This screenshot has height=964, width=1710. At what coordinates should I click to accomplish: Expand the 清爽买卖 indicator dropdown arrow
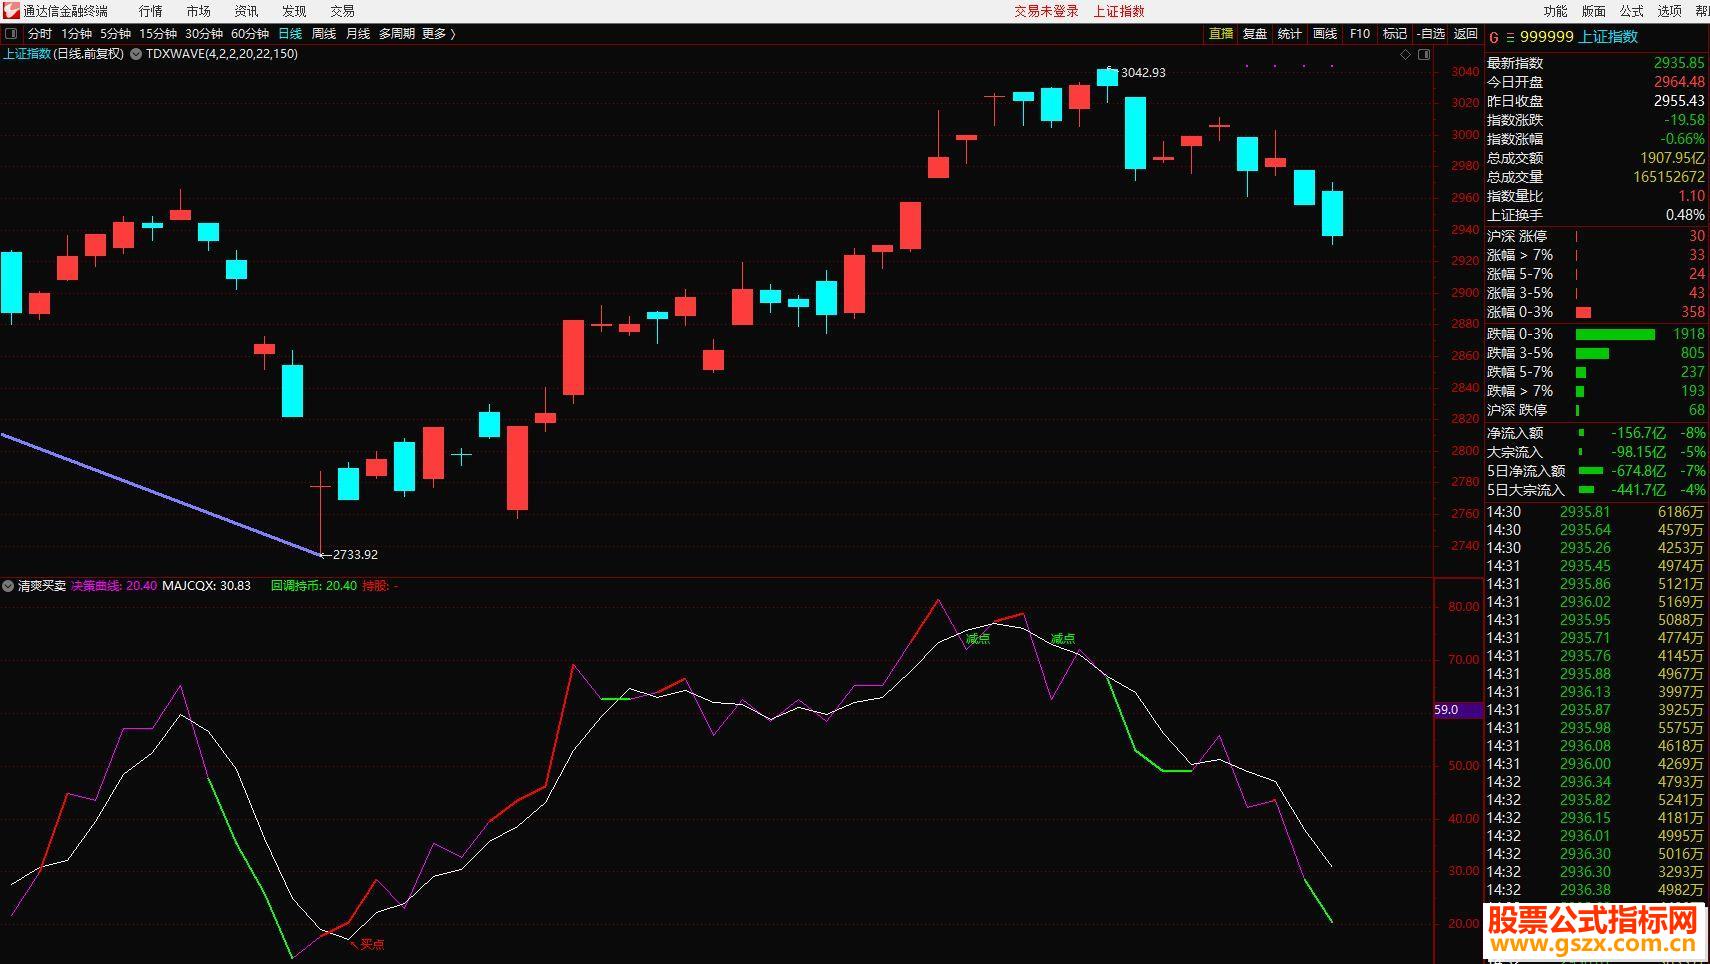[x=8, y=586]
